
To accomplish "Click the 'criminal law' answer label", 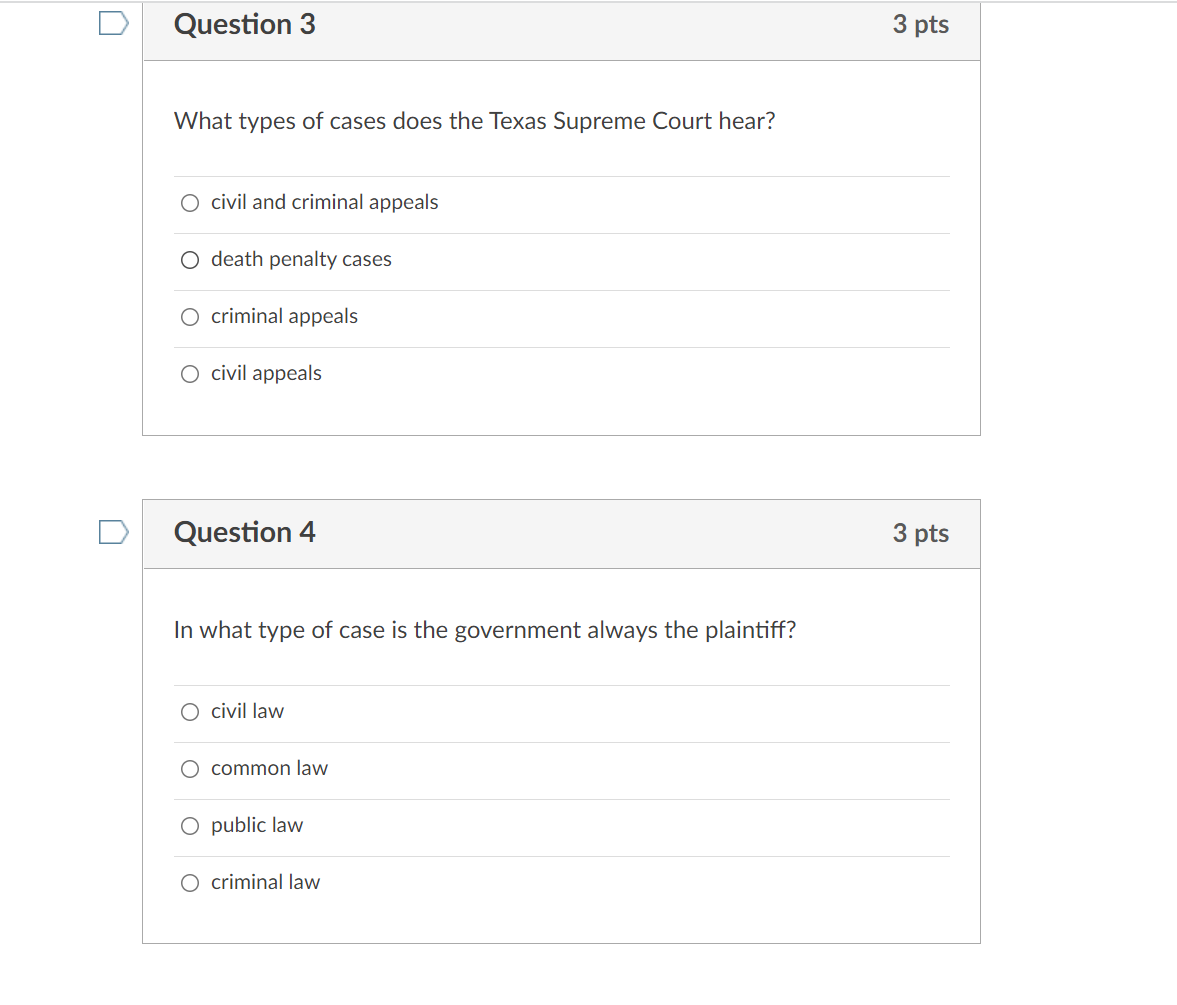I will coord(265,883).
